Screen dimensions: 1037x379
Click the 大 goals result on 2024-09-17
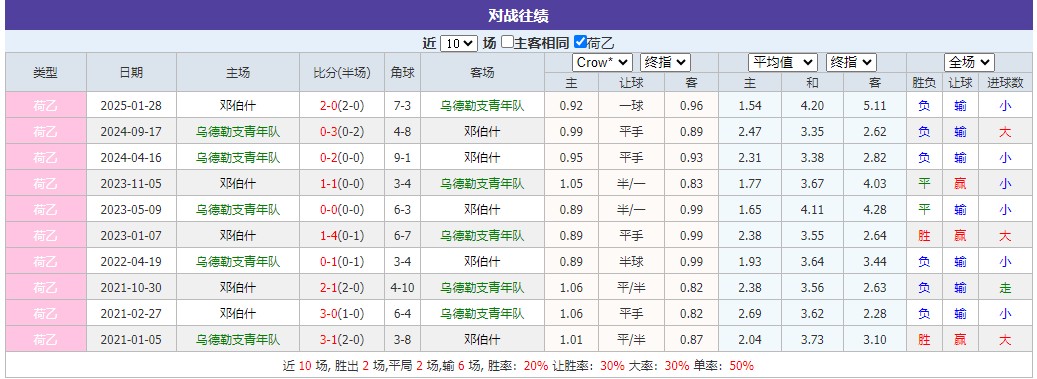click(x=1005, y=132)
